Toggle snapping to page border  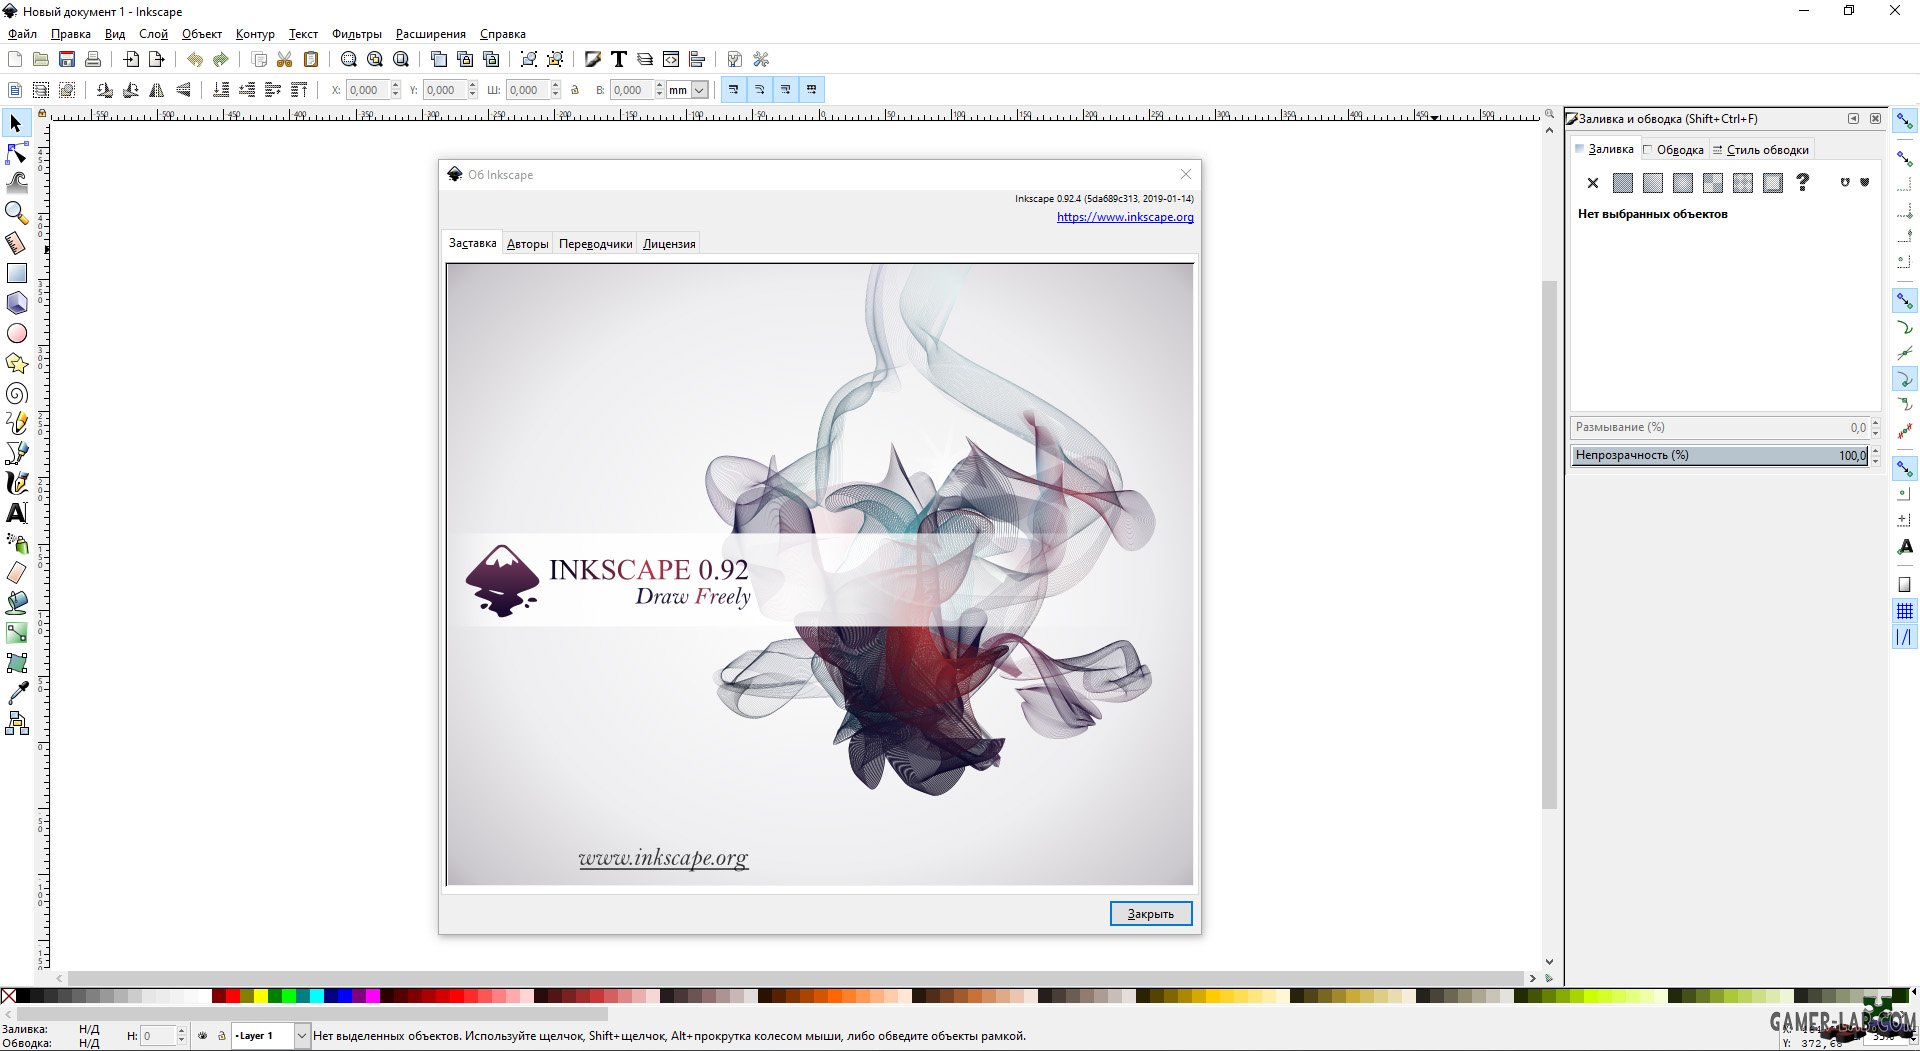1905,585
